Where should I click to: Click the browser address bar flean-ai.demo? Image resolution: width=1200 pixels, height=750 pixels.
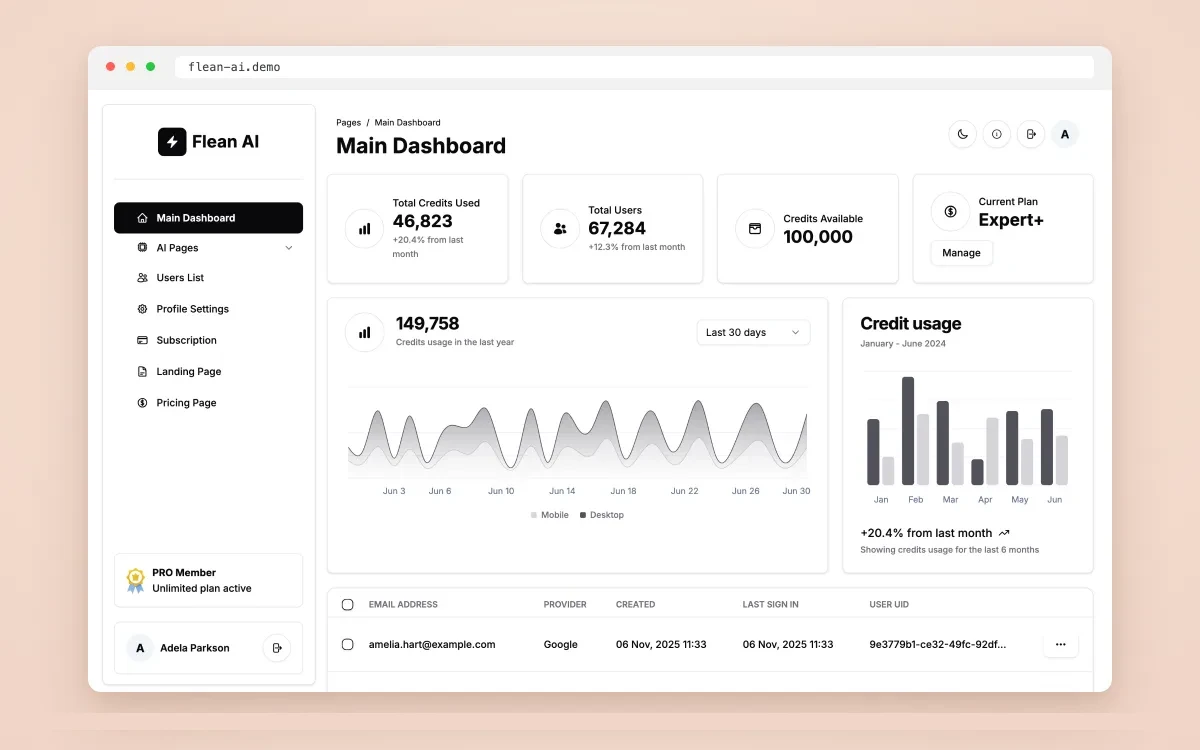click(634, 67)
